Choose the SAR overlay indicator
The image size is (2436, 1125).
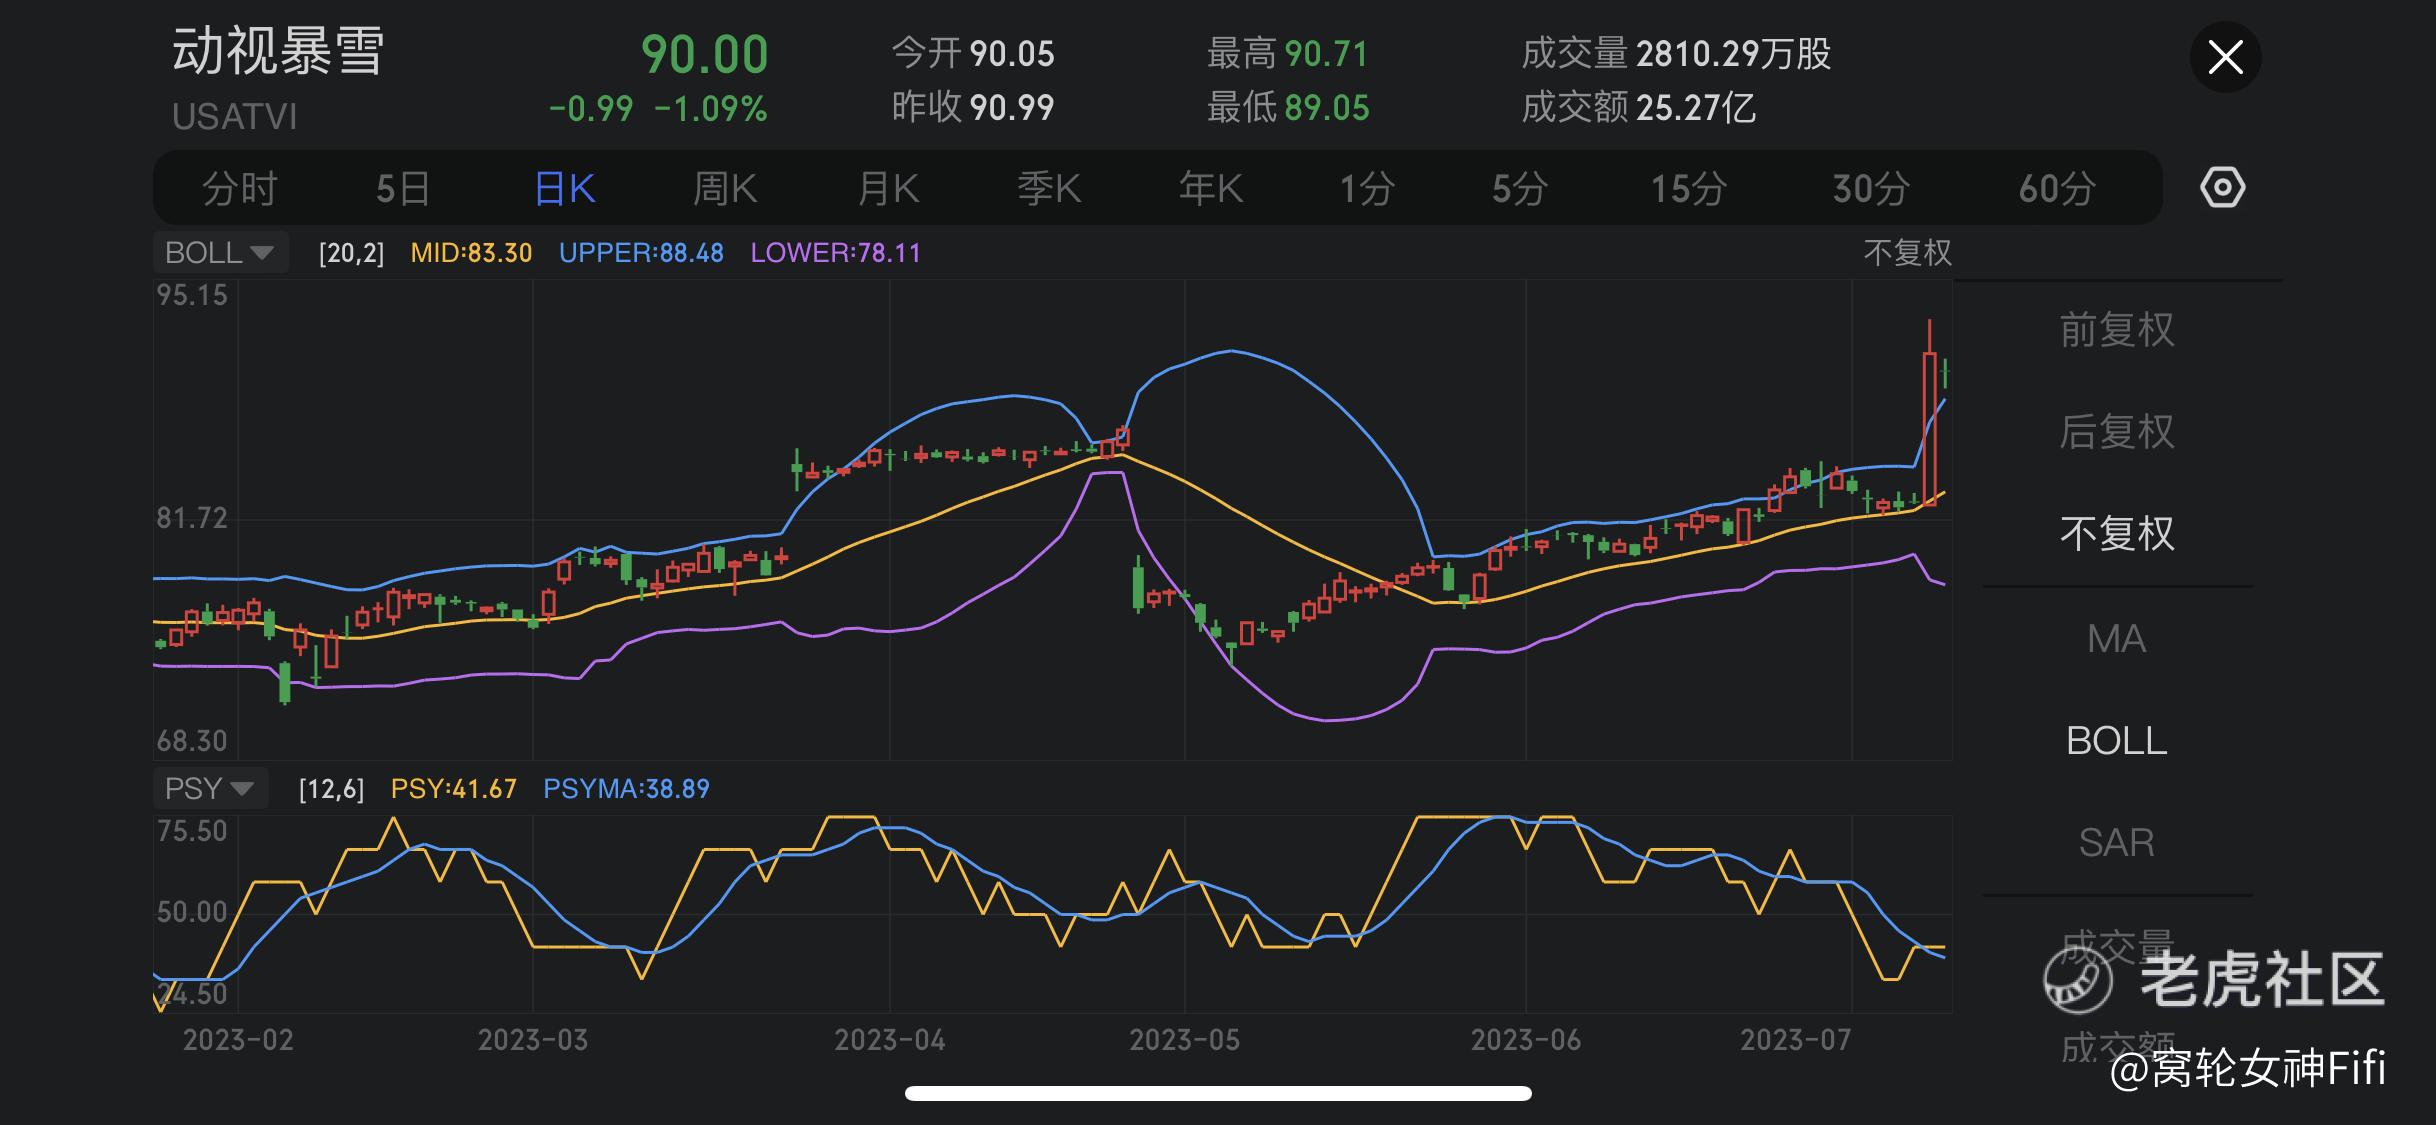point(2116,843)
